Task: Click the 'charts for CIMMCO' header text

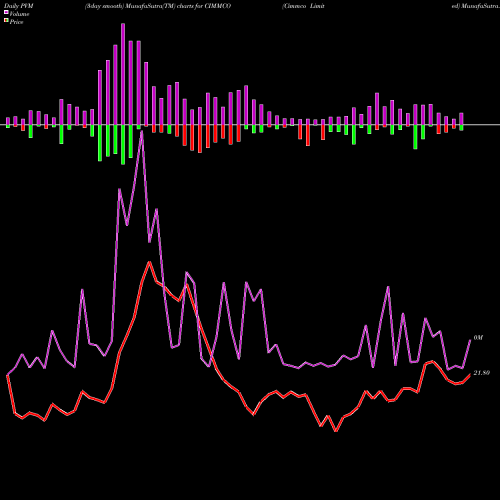Action: pyautogui.click(x=204, y=6)
